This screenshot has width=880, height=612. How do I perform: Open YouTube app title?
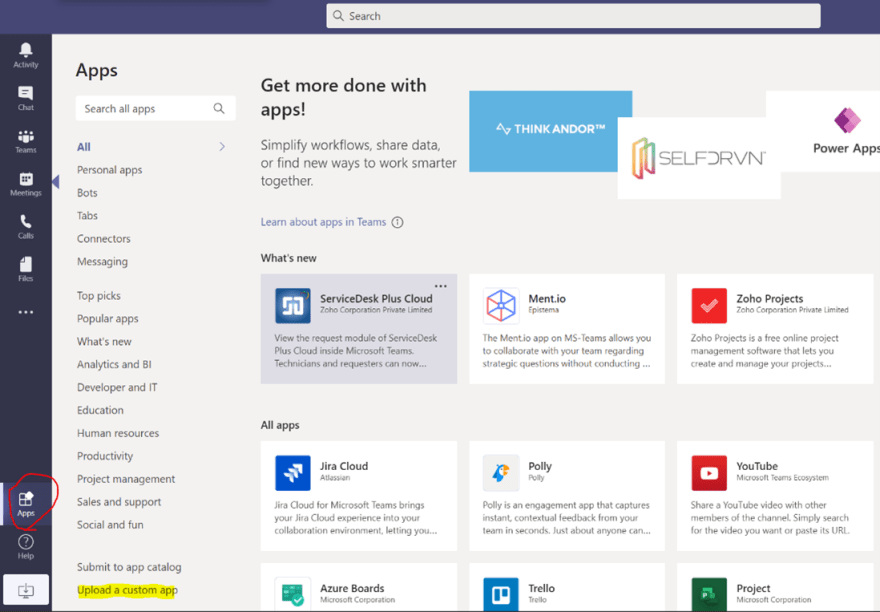[x=757, y=466]
